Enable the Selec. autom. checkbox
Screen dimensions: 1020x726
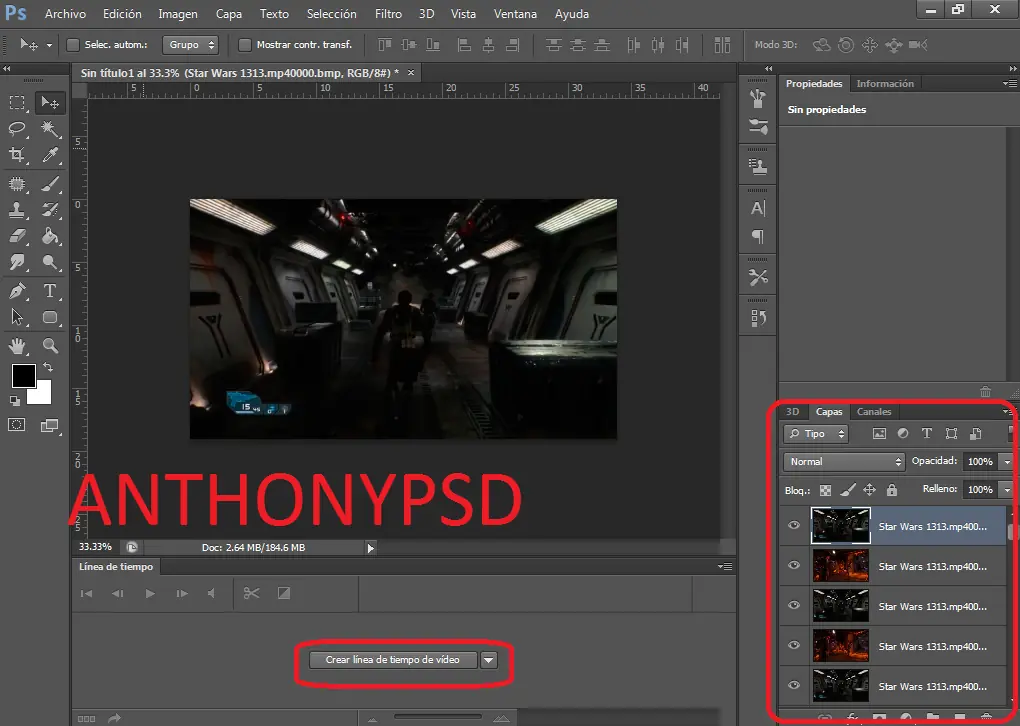73,45
